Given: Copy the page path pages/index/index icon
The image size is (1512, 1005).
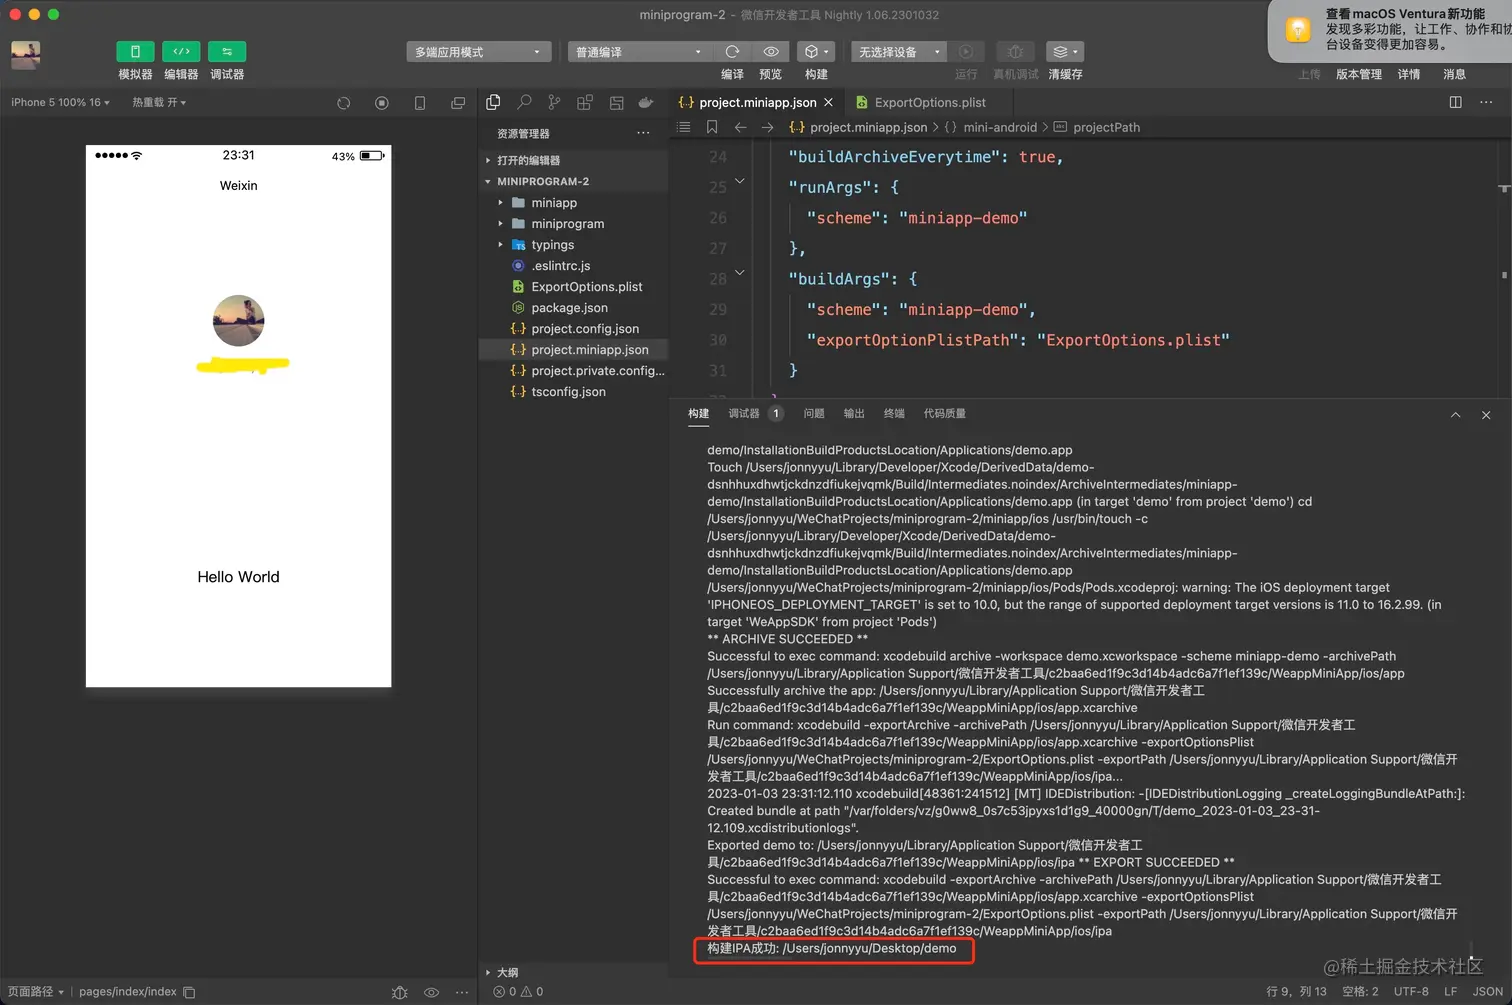Looking at the screenshot, I should [x=189, y=992].
